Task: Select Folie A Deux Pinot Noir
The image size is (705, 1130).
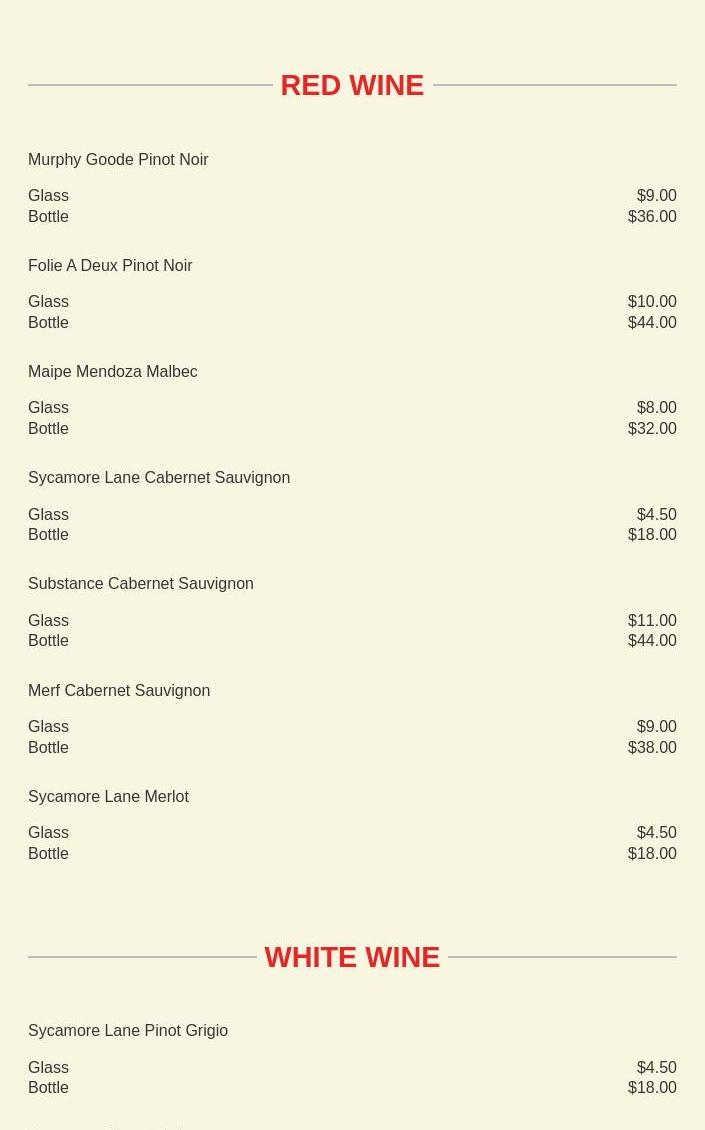Action: (110, 266)
